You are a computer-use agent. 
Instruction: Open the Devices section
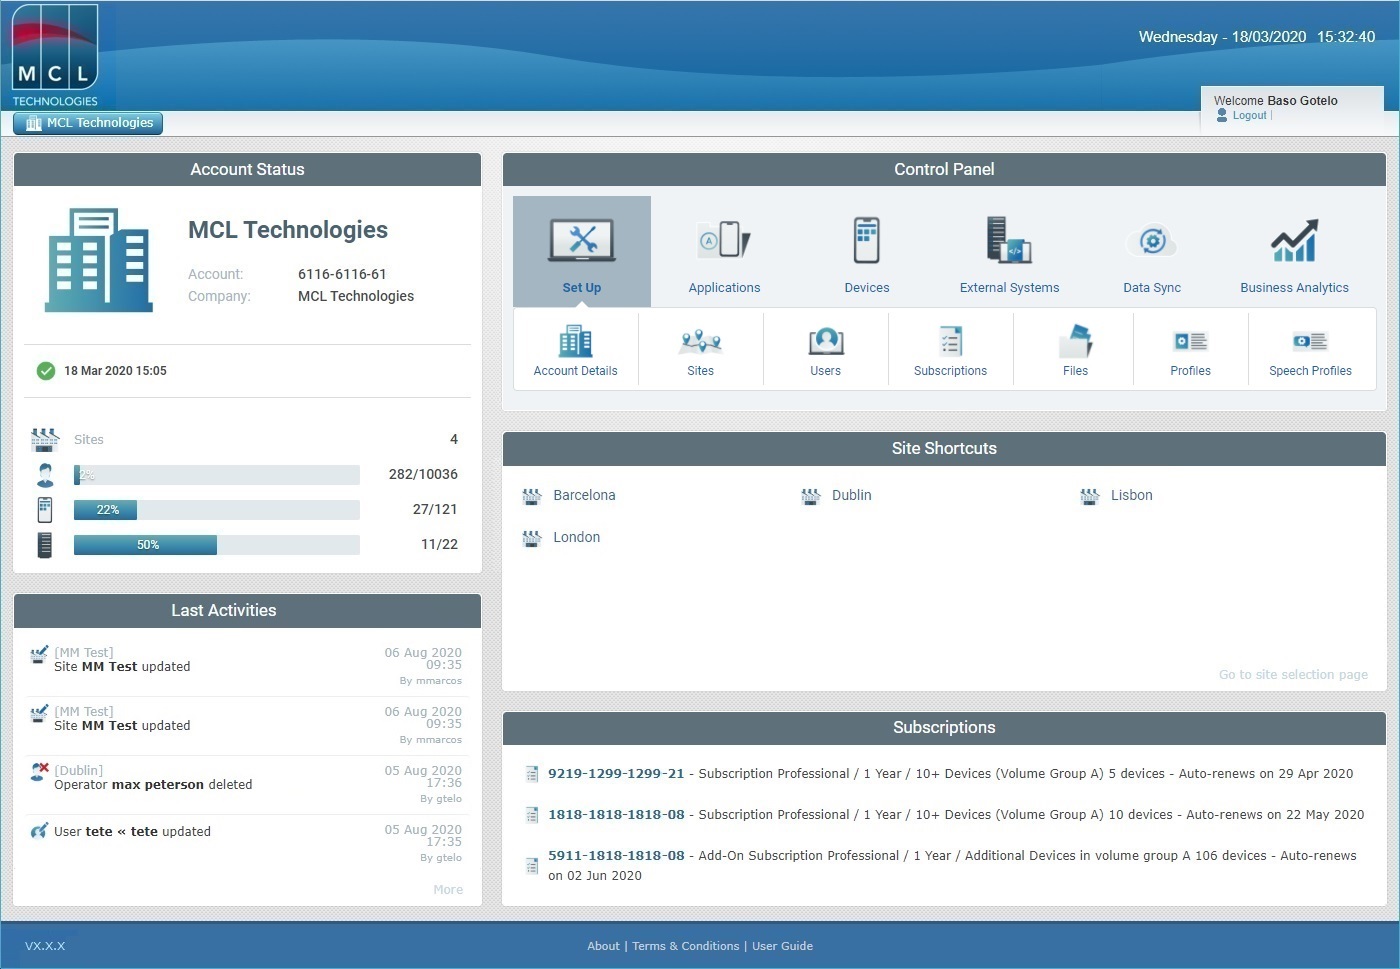click(865, 251)
